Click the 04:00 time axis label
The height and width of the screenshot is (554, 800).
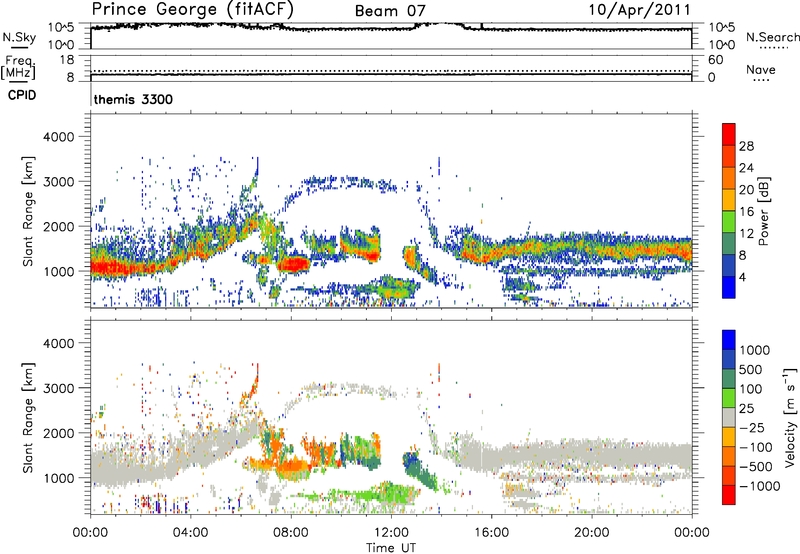click(x=190, y=533)
